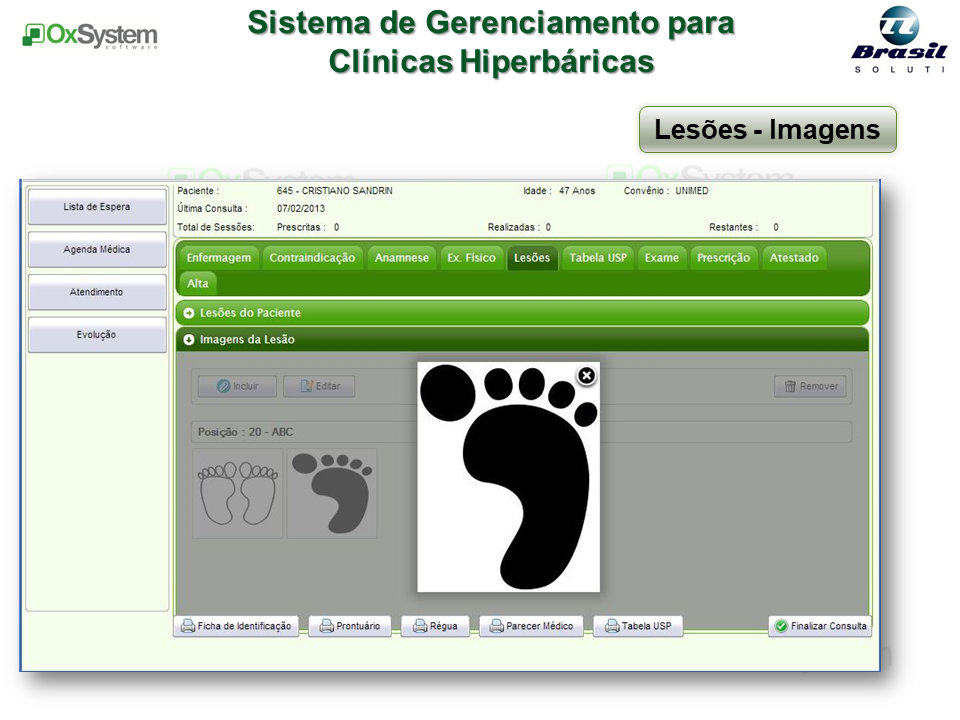Viewport: 960px width, 720px height.
Task: Click the trash icon on Remover
Action: (x=789, y=387)
